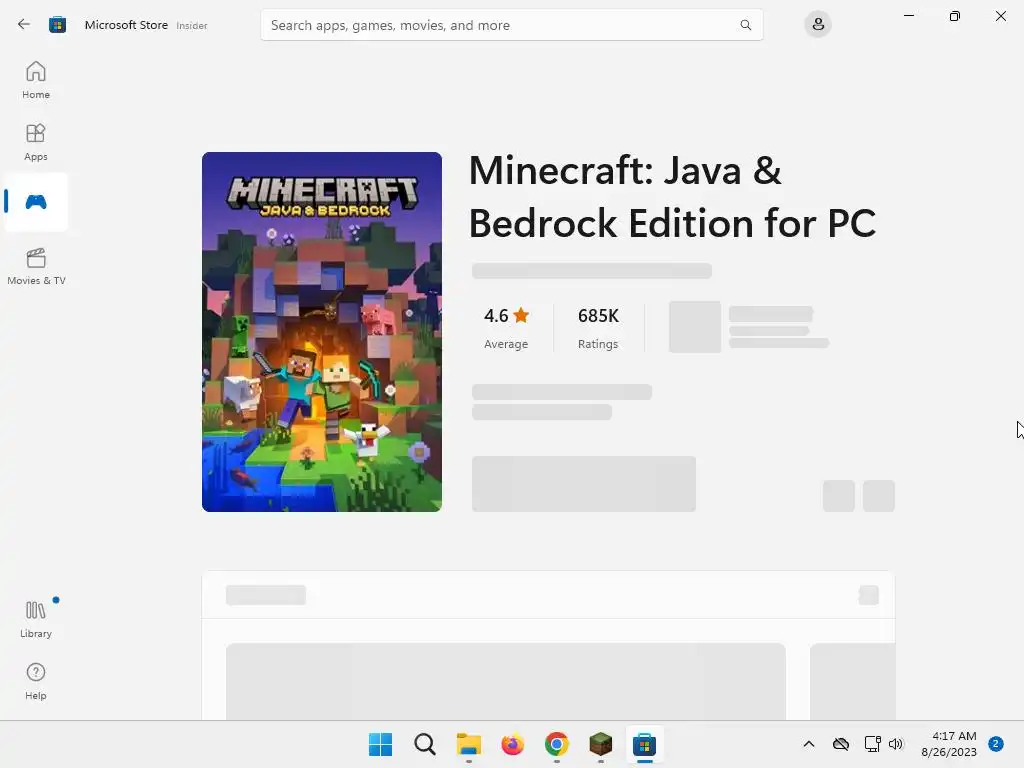Expand hidden system tray icons chevron
Viewport: 1024px width, 768px height.
808,744
